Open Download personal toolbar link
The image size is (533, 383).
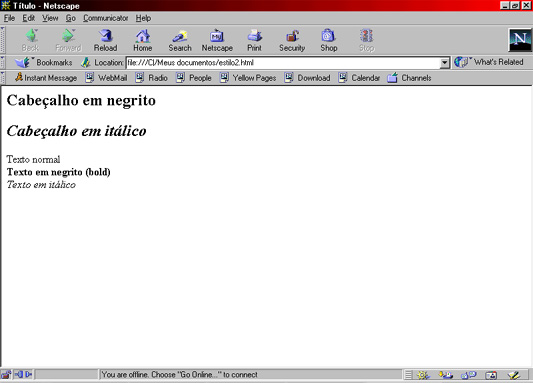[307, 78]
